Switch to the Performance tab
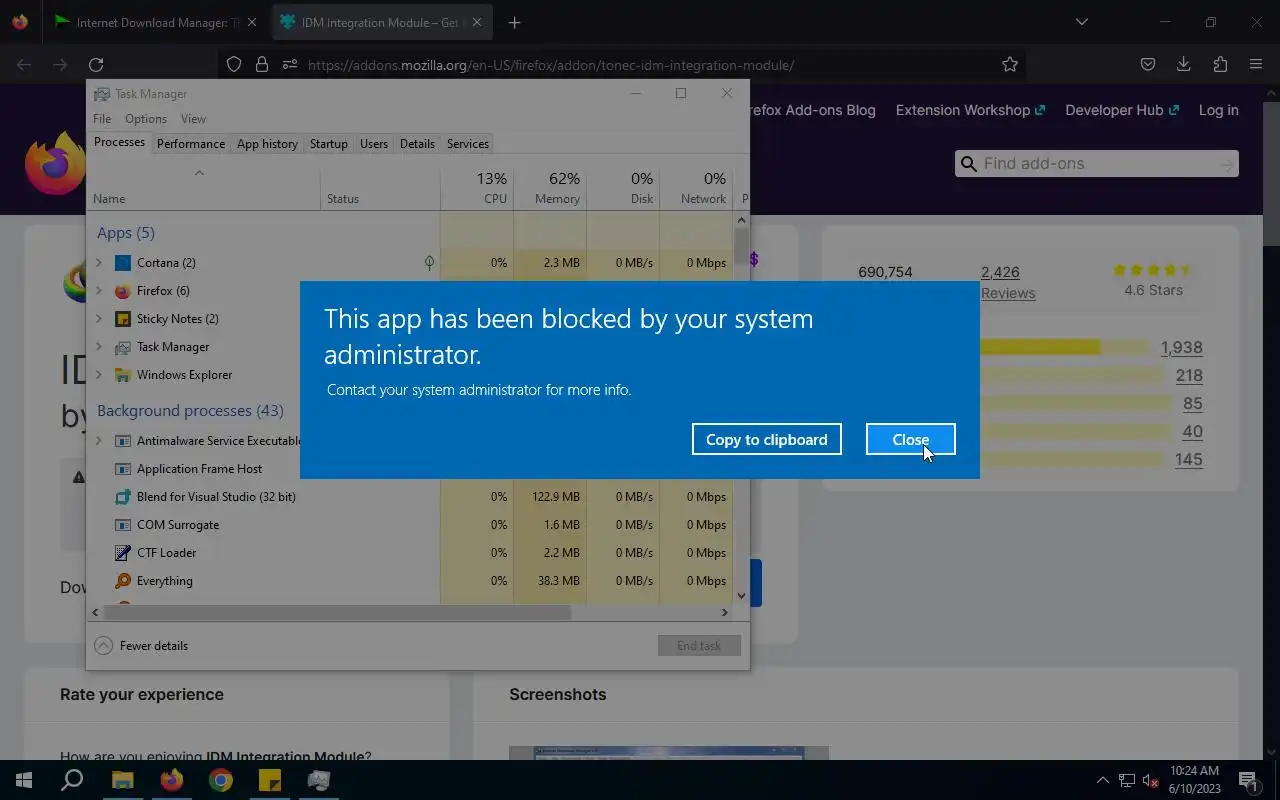Viewport: 1280px width, 800px height. coord(191,143)
